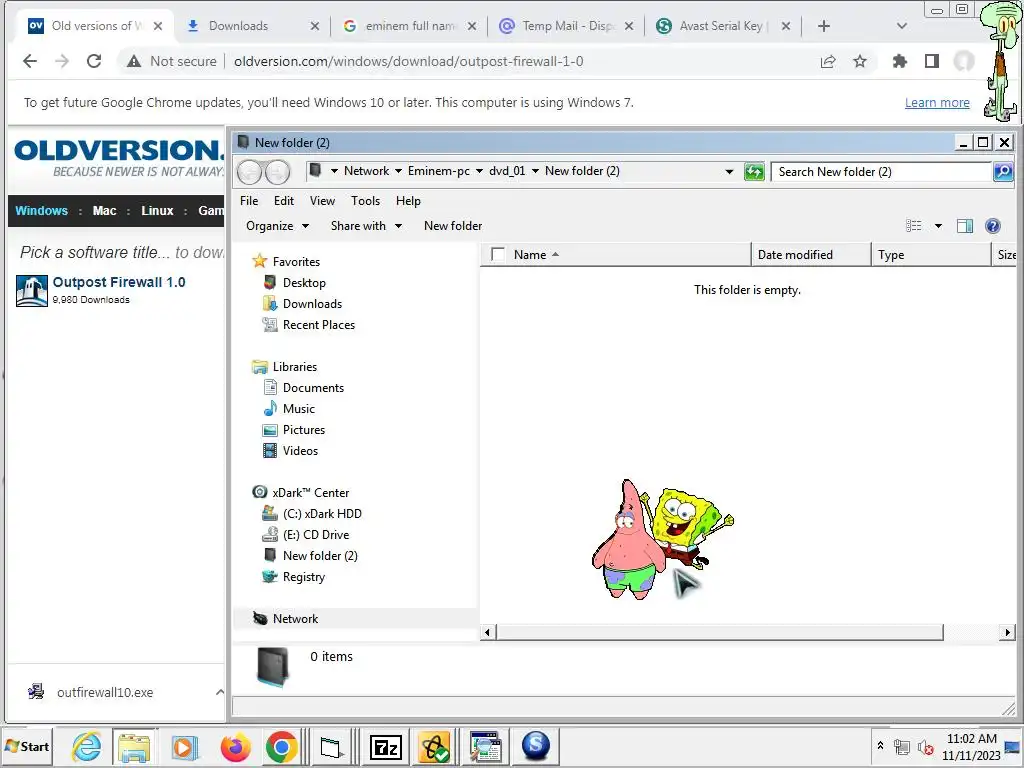Expand the dvd_01 breadcrumb dropdown arrow
1024x768 pixels.
pos(535,171)
